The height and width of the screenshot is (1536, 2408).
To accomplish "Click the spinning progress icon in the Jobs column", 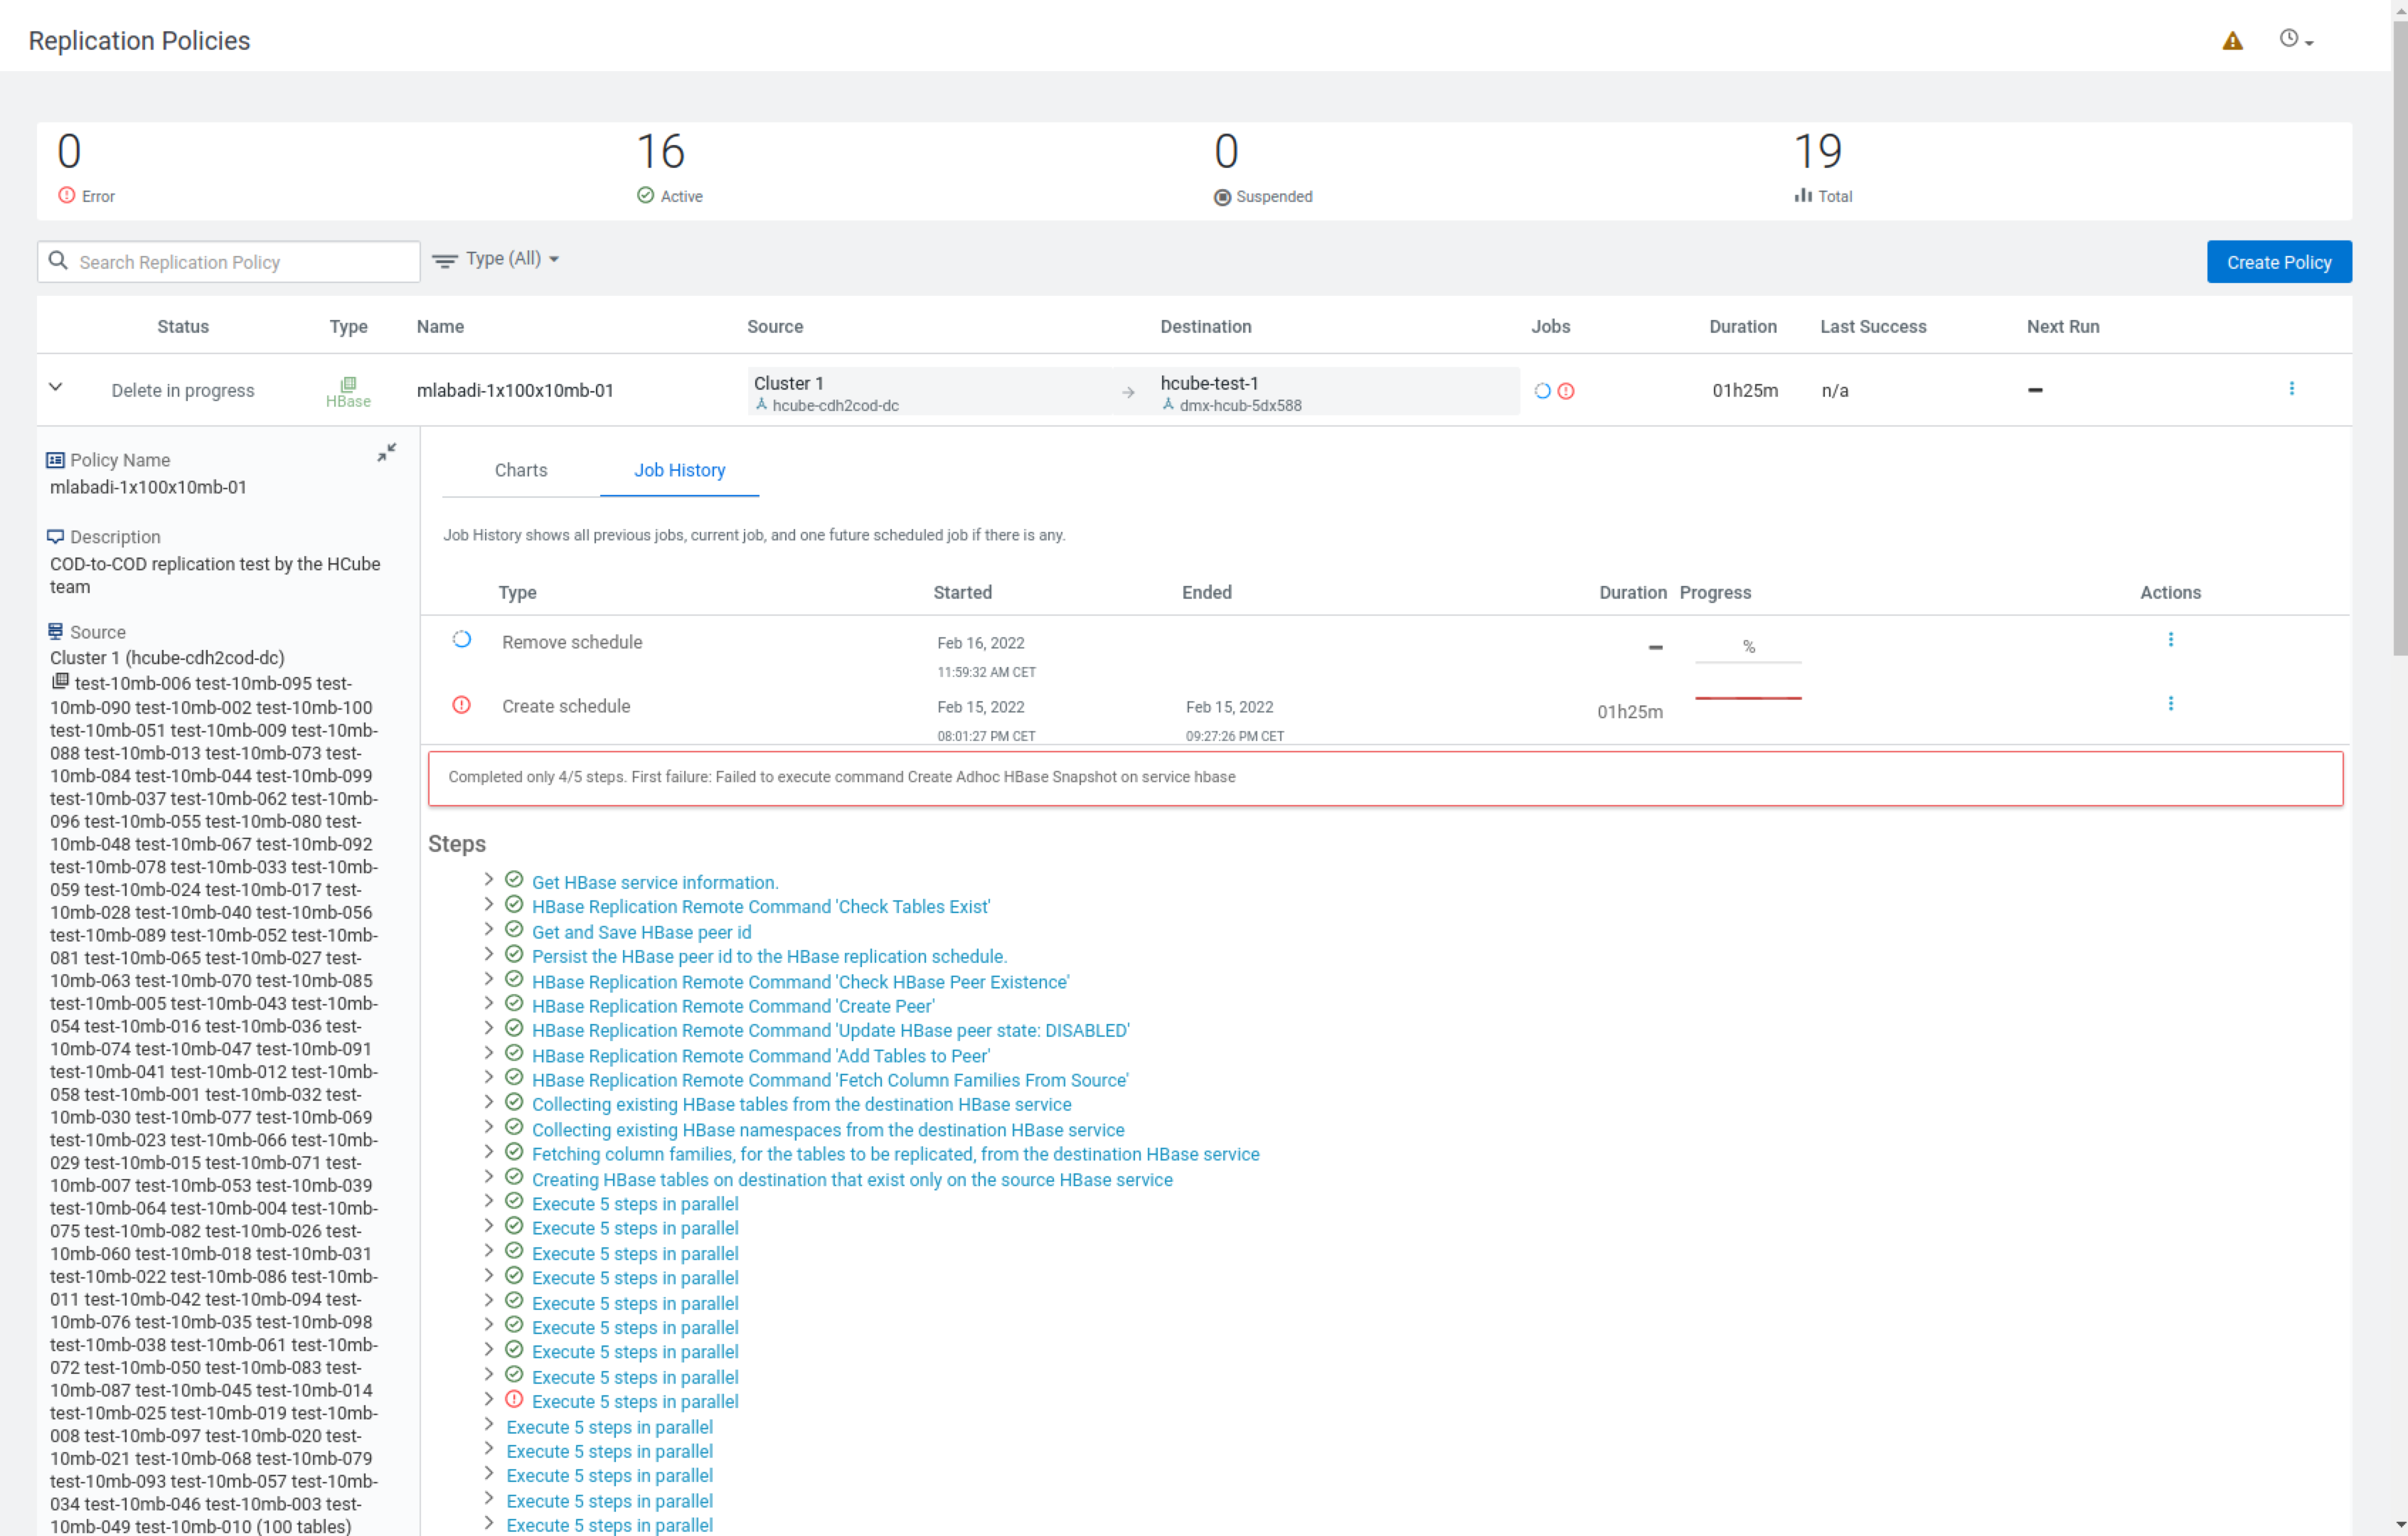I will (1543, 391).
